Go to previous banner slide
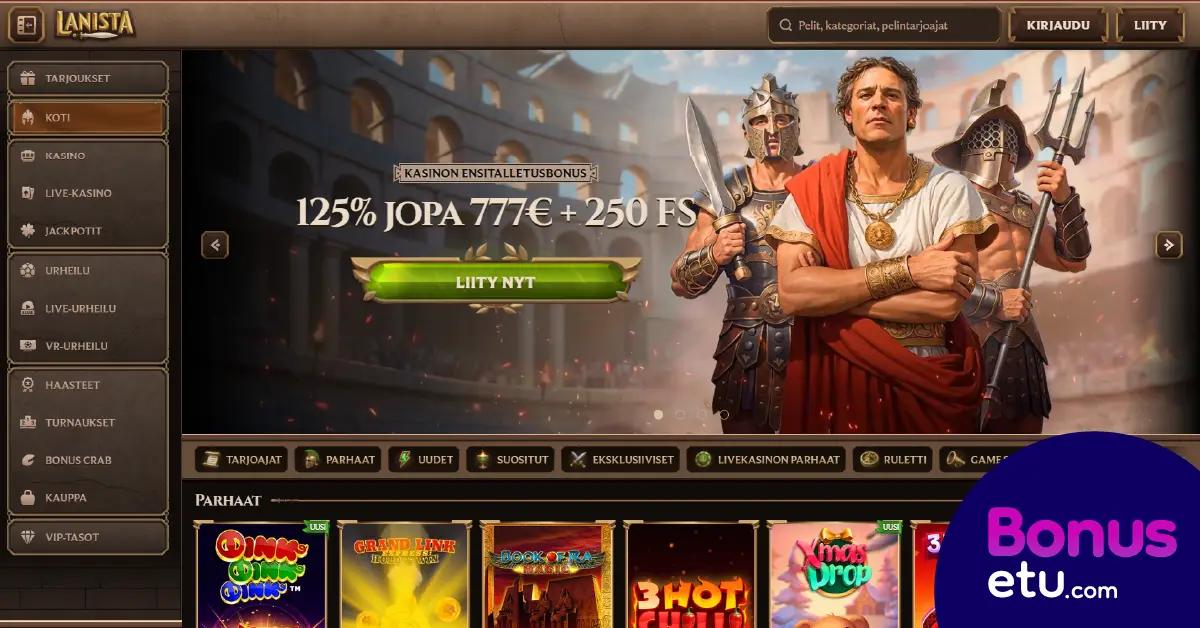Viewport: 1200px width, 628px height. [x=215, y=245]
